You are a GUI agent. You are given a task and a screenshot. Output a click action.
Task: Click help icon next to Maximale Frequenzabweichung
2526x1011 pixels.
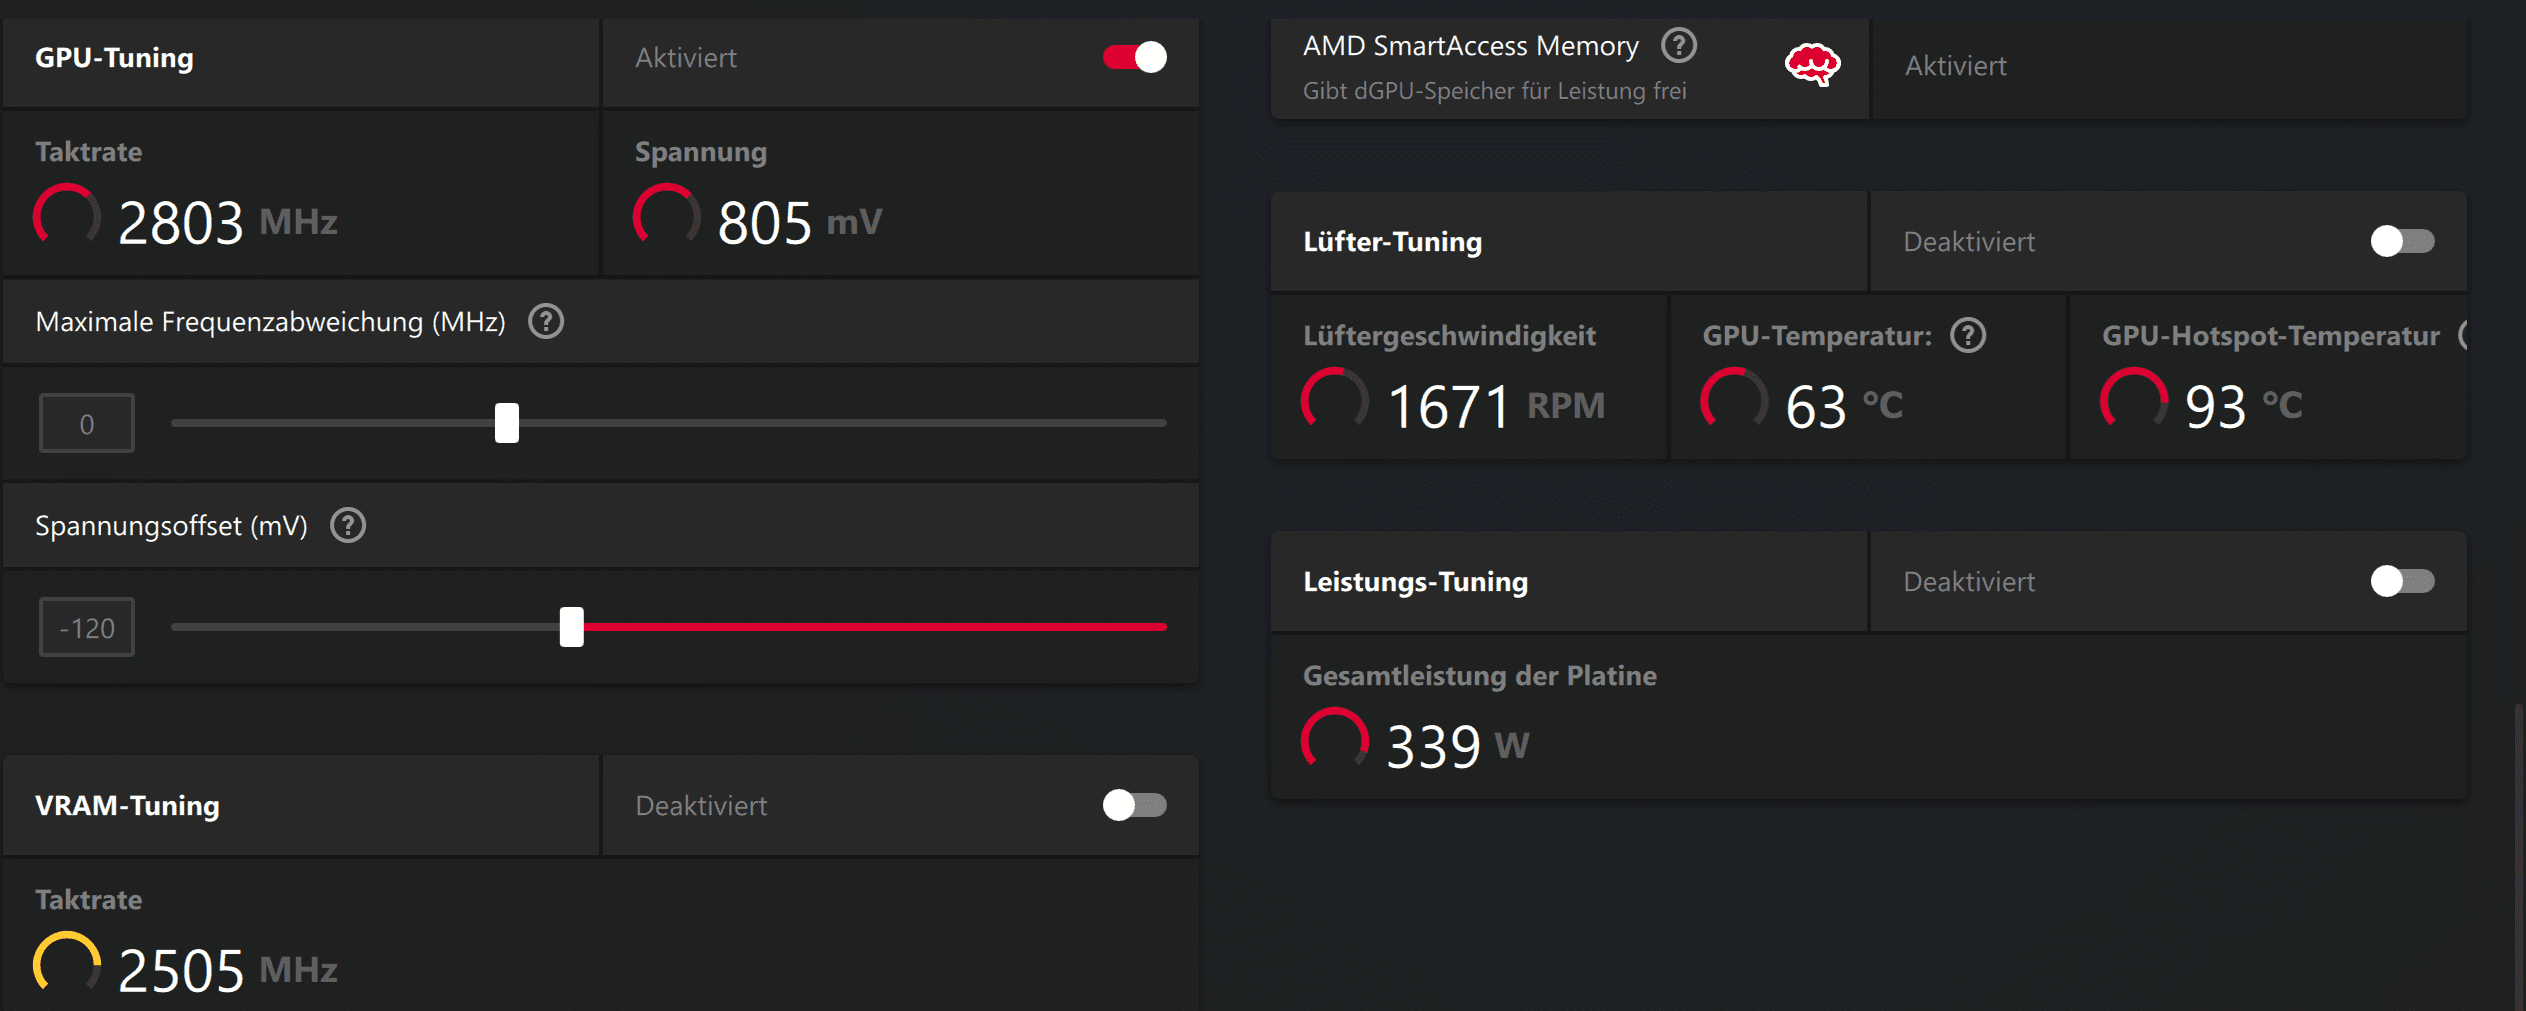point(546,322)
